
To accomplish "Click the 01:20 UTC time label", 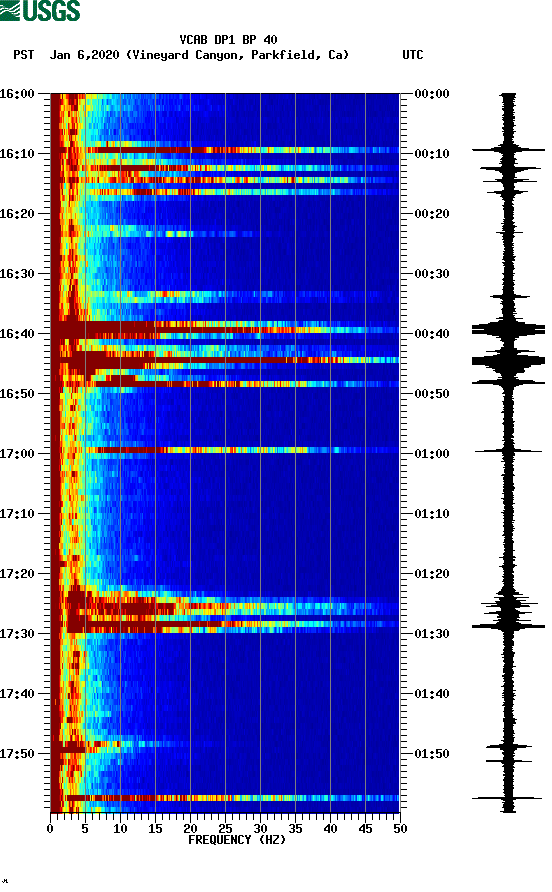I will pyautogui.click(x=432, y=574).
